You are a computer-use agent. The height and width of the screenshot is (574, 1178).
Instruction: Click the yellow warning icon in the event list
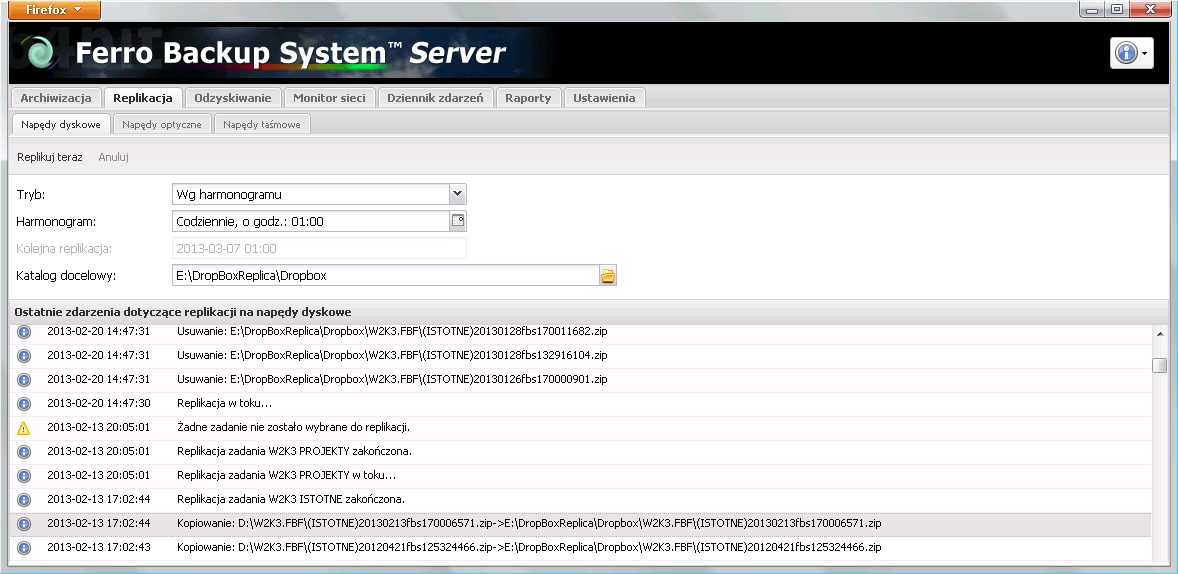pos(25,428)
